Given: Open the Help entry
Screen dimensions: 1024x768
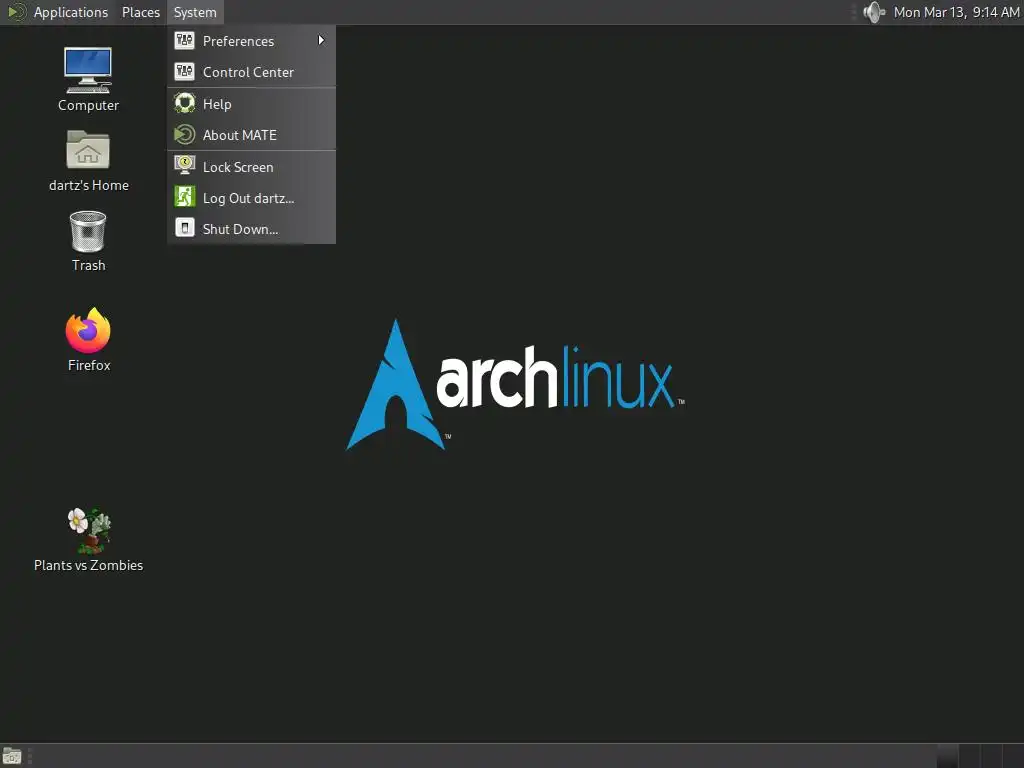Looking at the screenshot, I should pos(251,104).
